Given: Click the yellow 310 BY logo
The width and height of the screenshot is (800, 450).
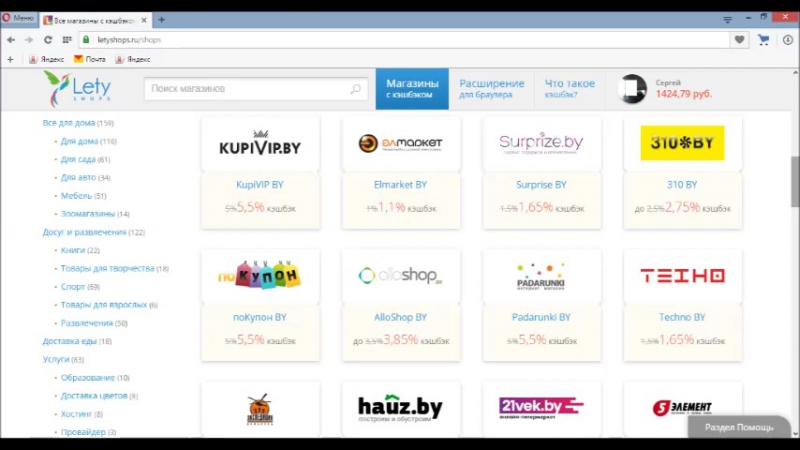Looking at the screenshot, I should [682, 143].
